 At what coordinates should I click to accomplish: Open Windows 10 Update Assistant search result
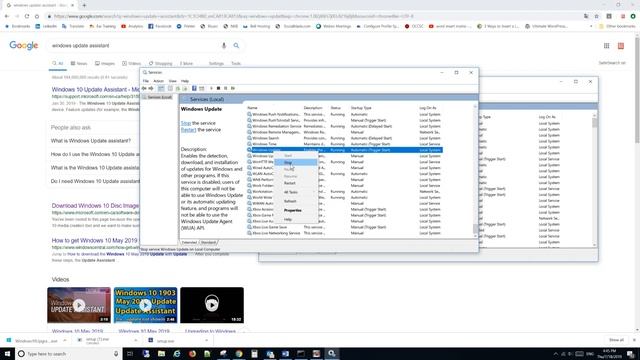(96, 89)
